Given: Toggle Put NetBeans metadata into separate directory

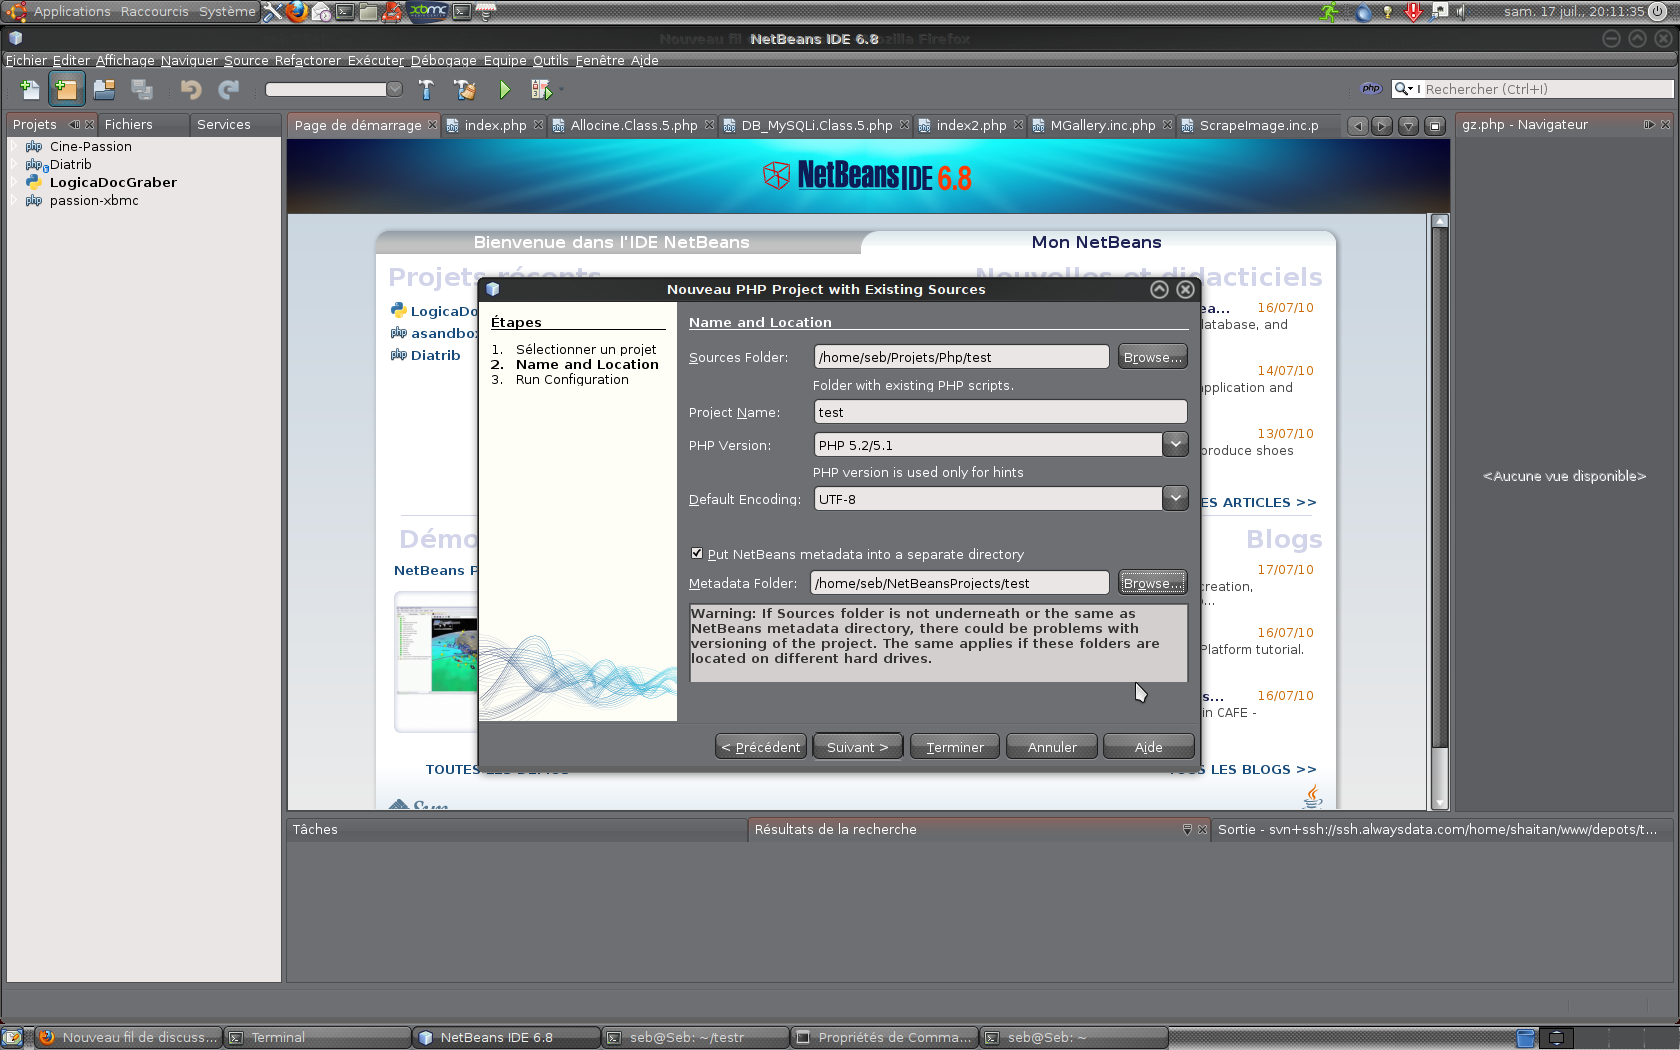Looking at the screenshot, I should click(697, 553).
